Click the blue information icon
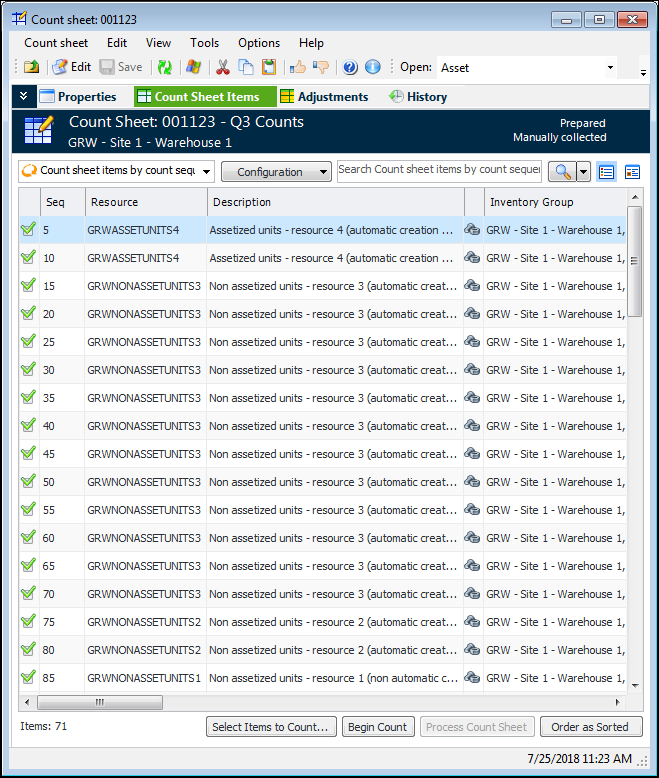The image size is (659, 778). coord(372,67)
